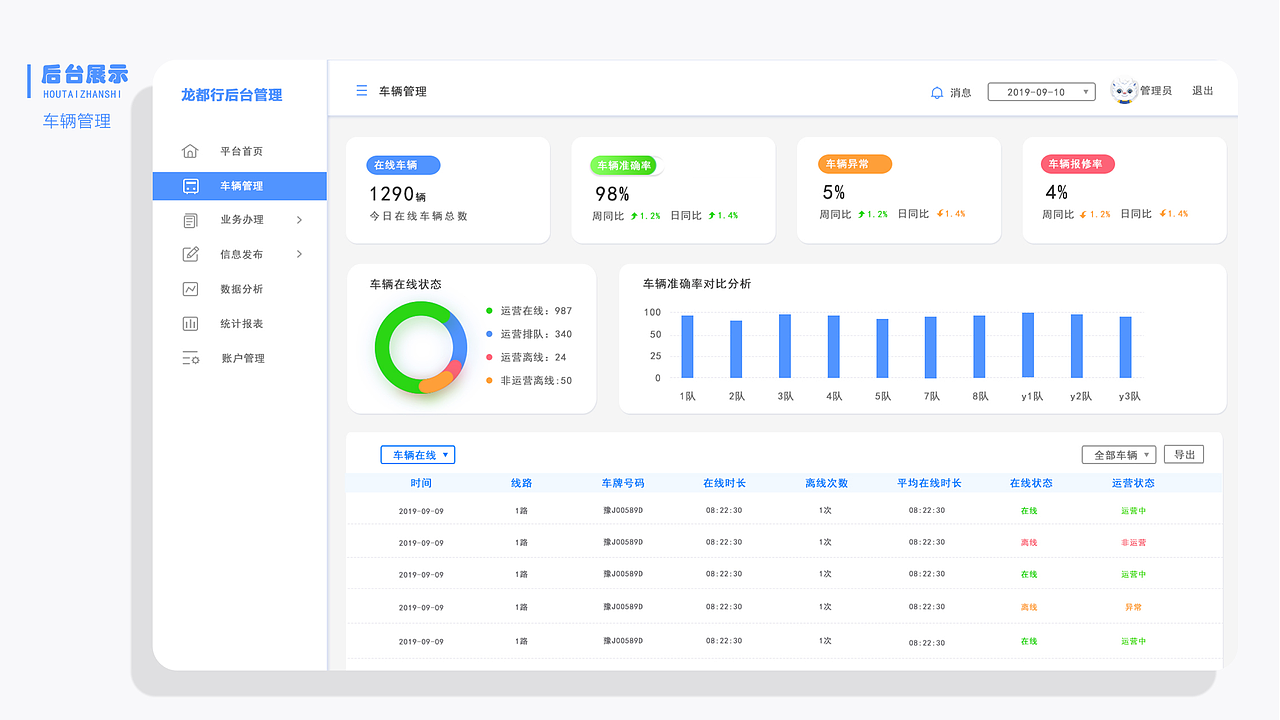Click the 4% 车辆报修率 value
This screenshot has height=720, width=1280.
tap(1056, 192)
